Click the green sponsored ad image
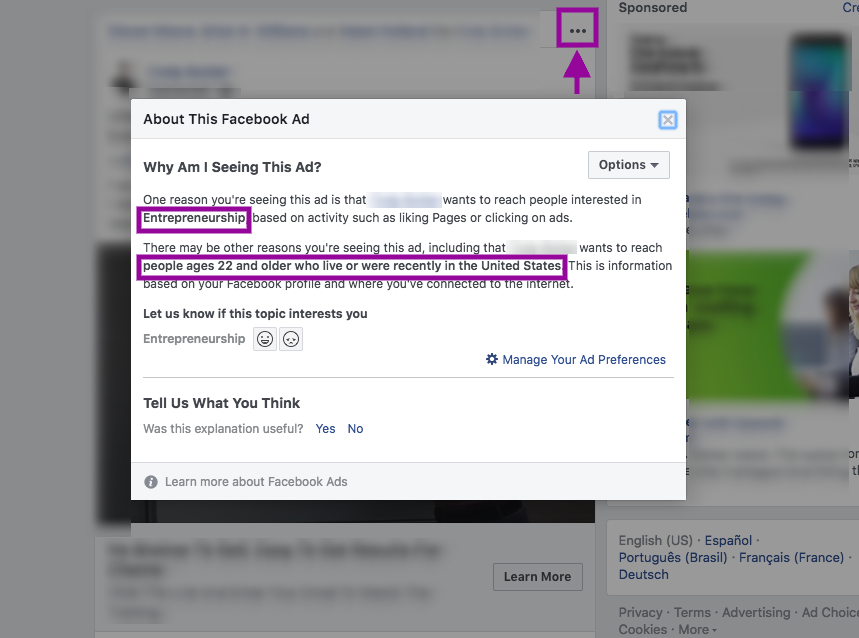 772,325
